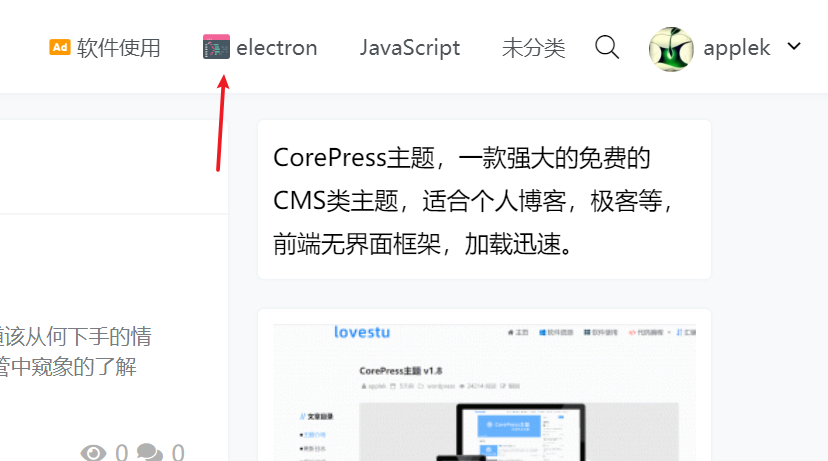The image size is (828, 461).
Task: Click the applek green apple avatar
Action: [671, 49]
